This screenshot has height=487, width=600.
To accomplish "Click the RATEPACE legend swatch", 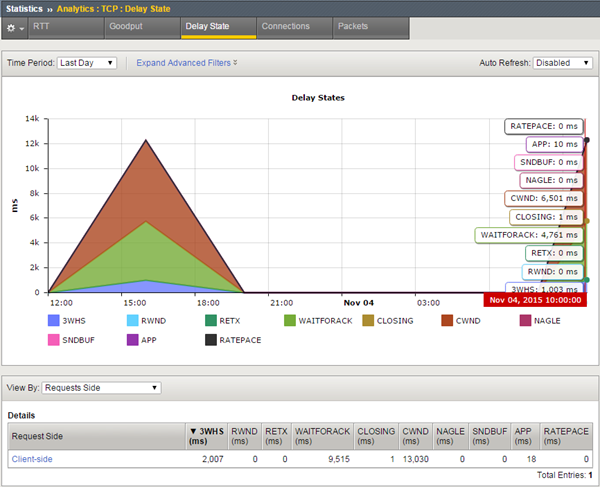I will 211,341.
